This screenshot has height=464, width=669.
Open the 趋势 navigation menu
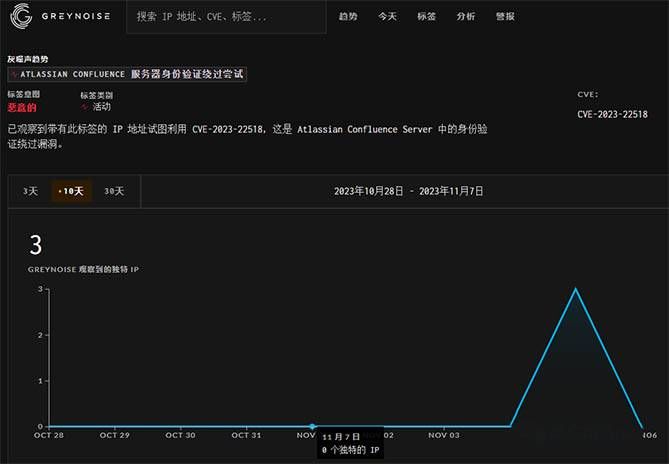click(348, 16)
